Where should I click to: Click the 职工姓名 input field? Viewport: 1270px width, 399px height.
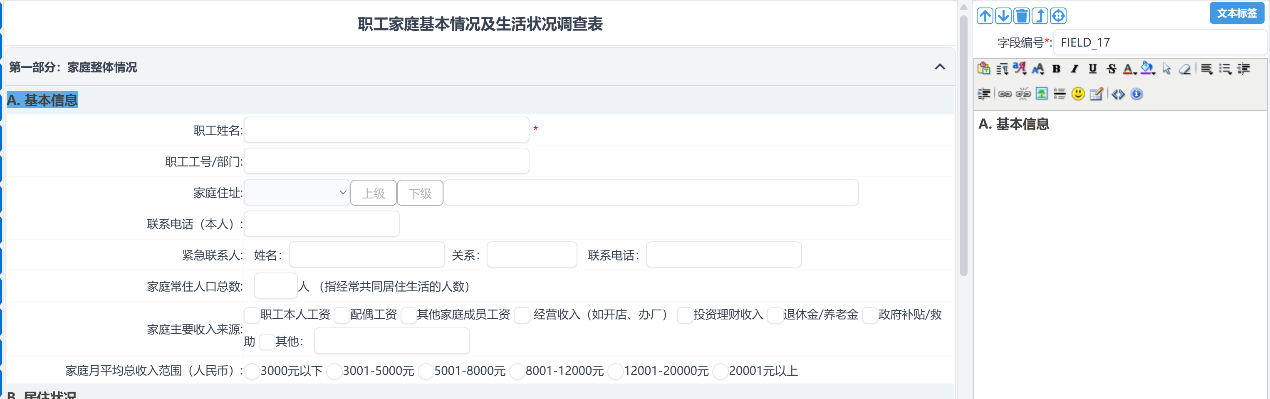[387, 130]
